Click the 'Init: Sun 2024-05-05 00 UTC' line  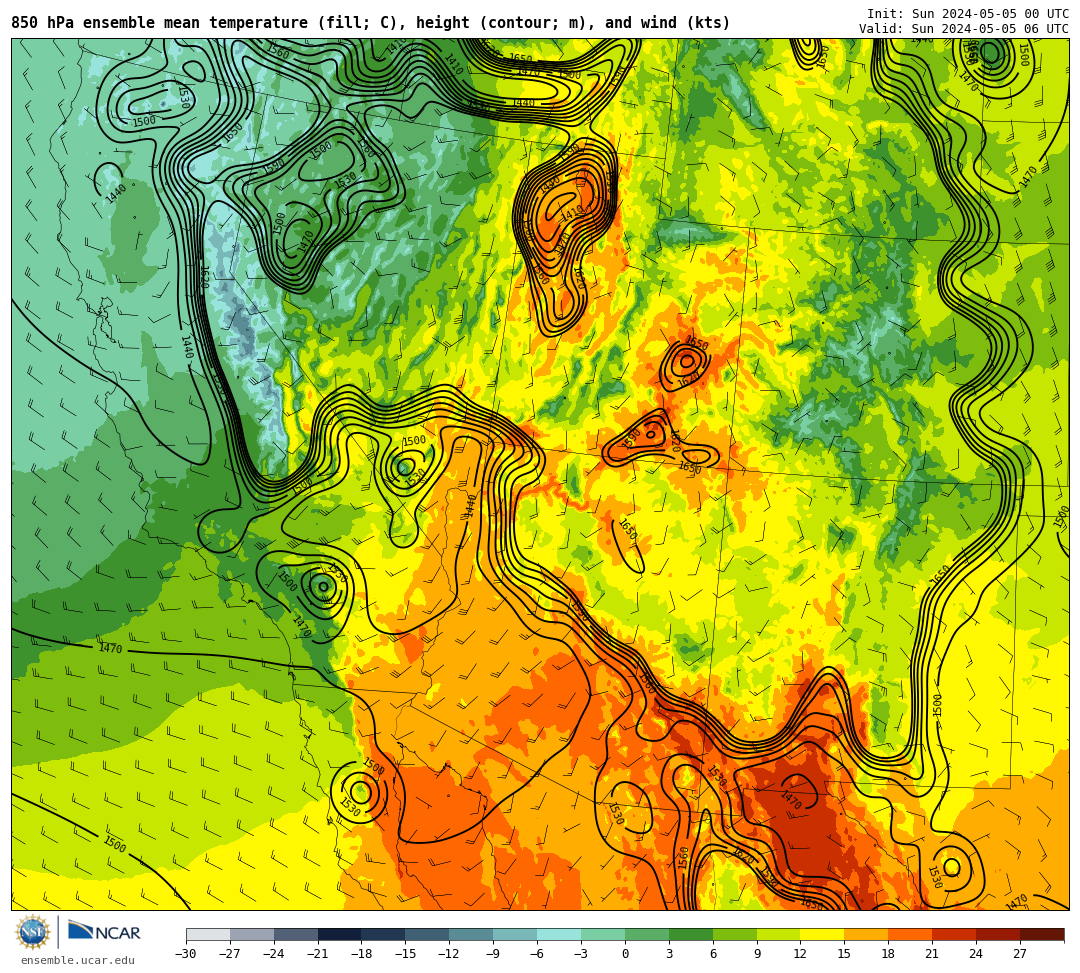(968, 14)
